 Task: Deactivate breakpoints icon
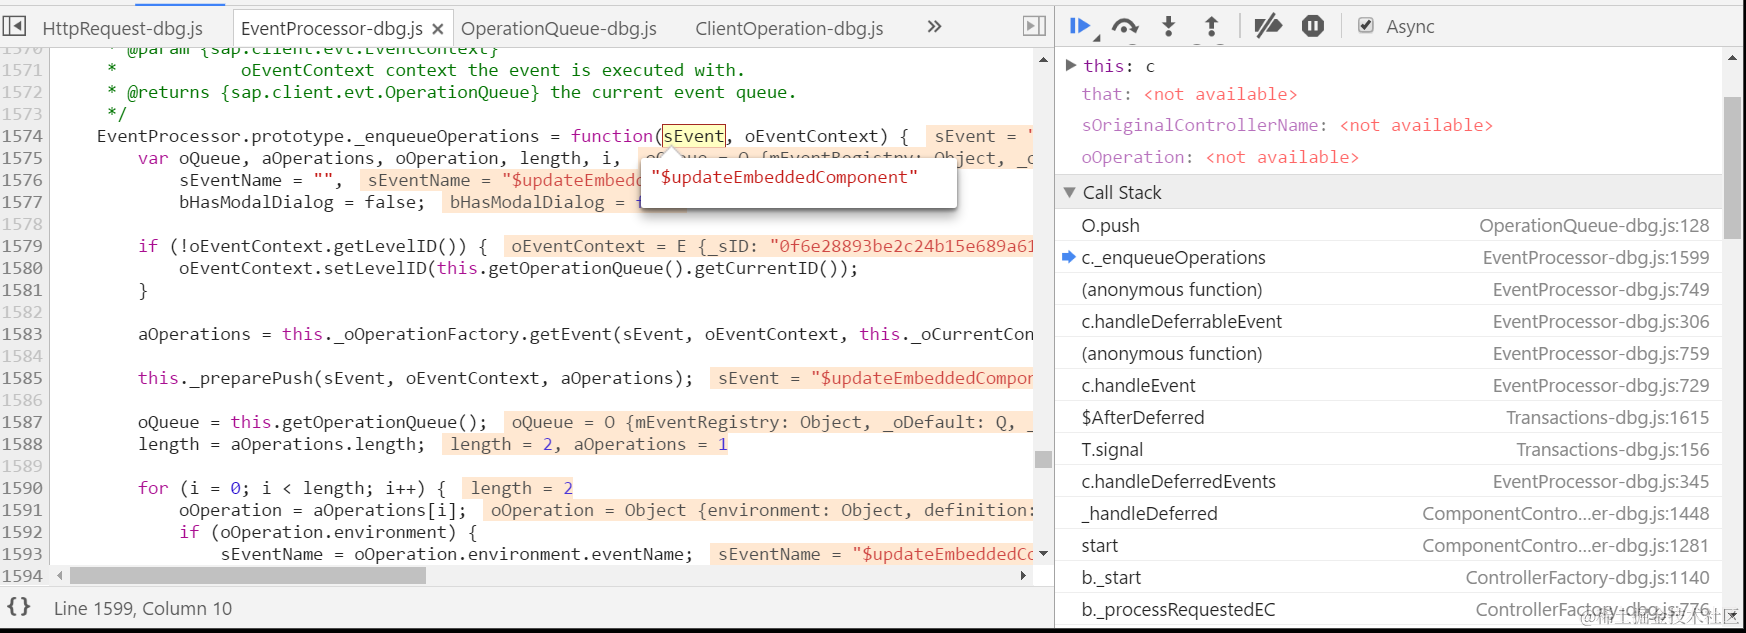click(x=1268, y=27)
